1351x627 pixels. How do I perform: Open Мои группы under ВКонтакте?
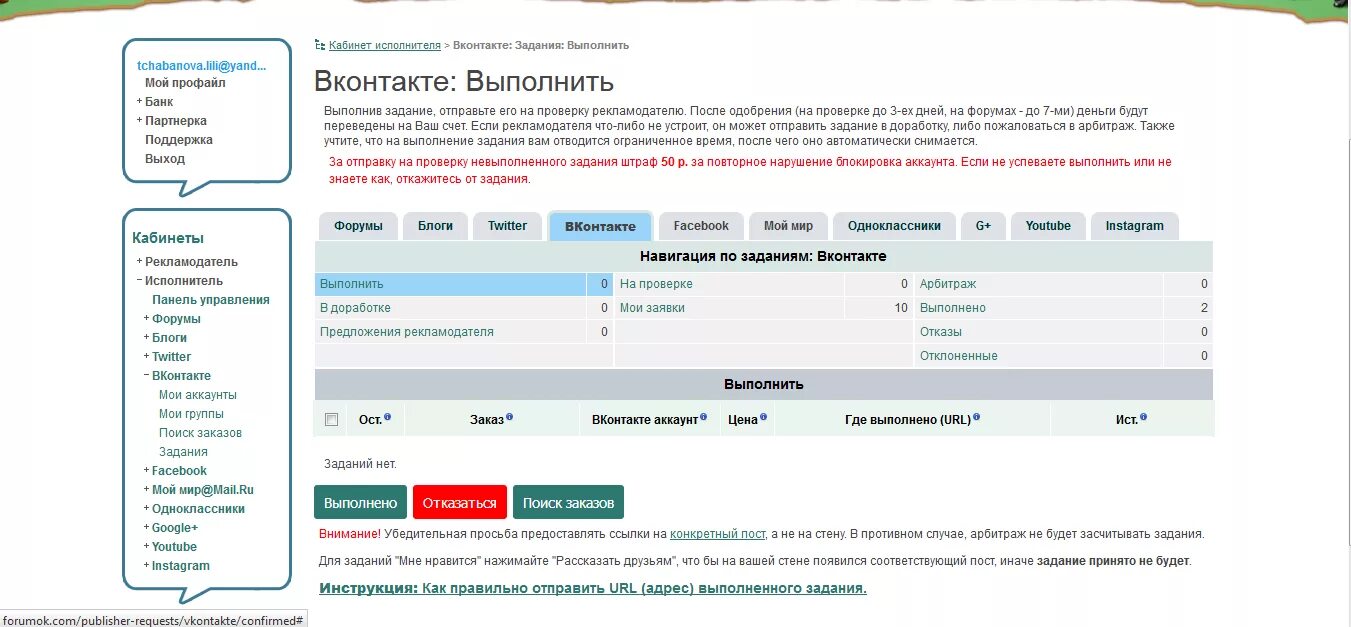tap(191, 414)
